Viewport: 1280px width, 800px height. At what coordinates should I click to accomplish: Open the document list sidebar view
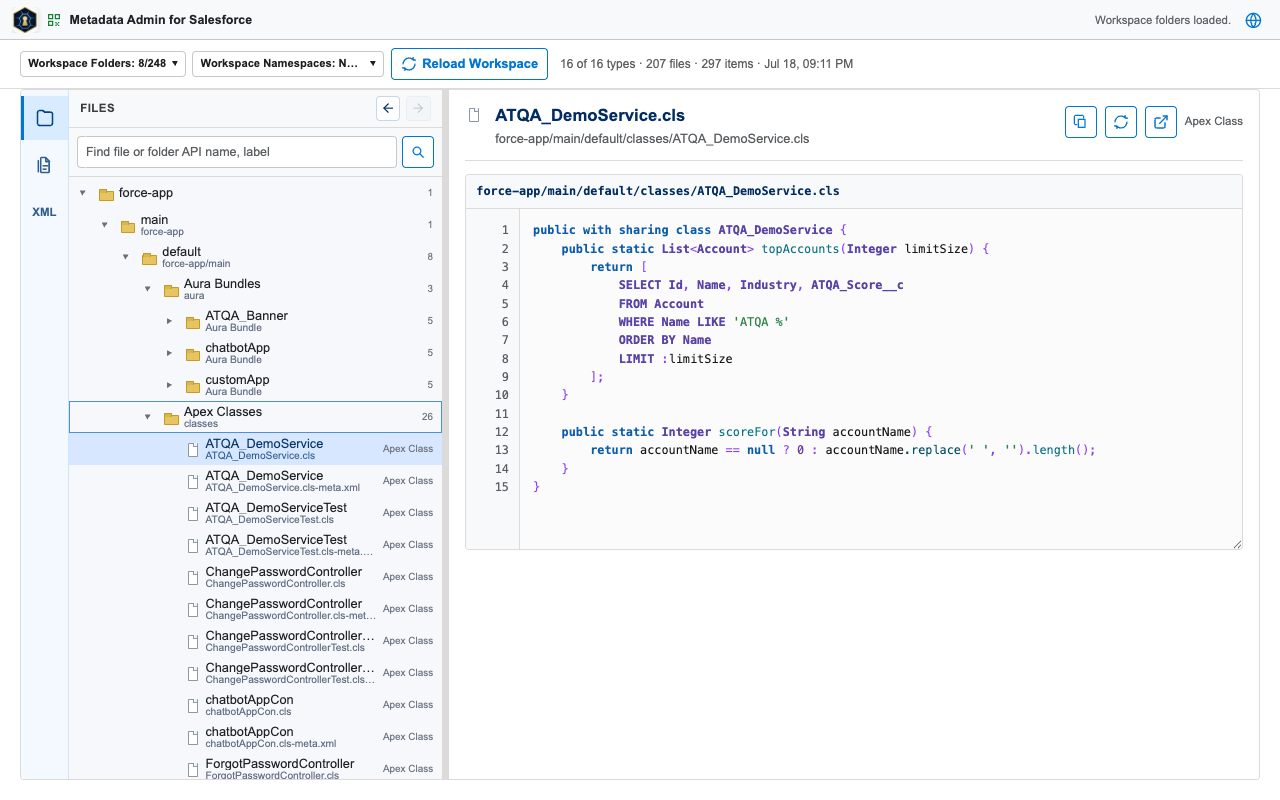point(44,165)
